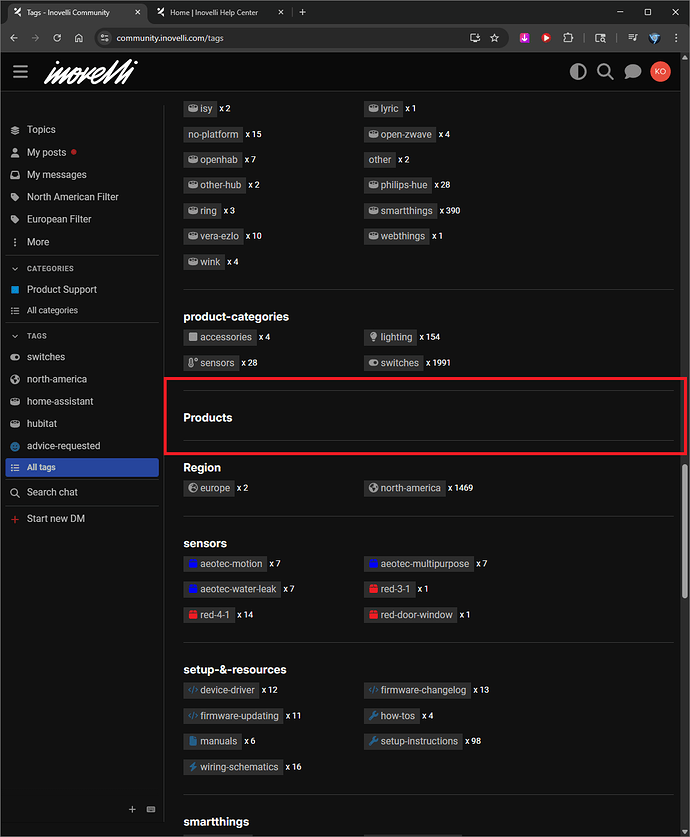Select the Tags - Inovelli Community tab
The image size is (690, 837).
click(76, 12)
